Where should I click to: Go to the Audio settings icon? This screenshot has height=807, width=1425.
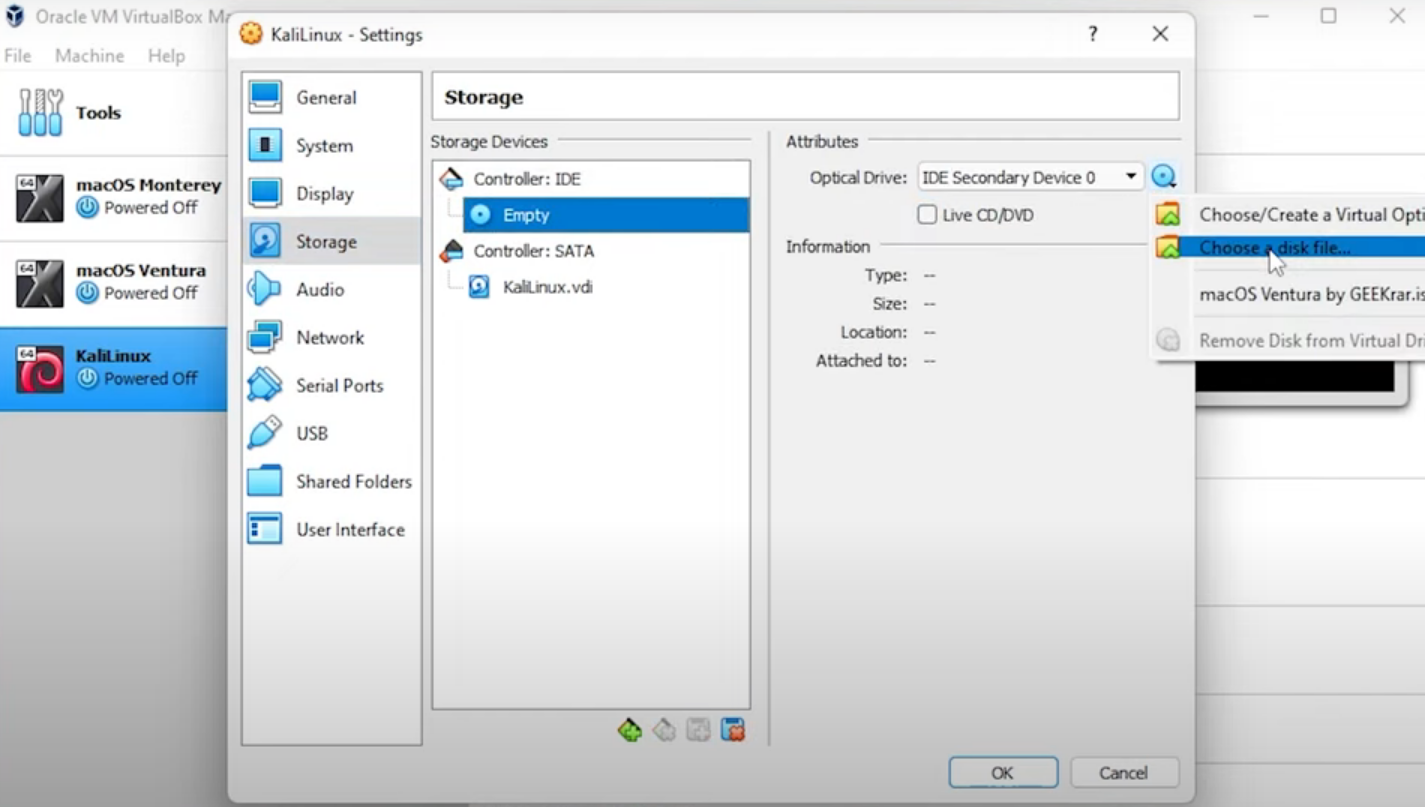[x=265, y=289]
